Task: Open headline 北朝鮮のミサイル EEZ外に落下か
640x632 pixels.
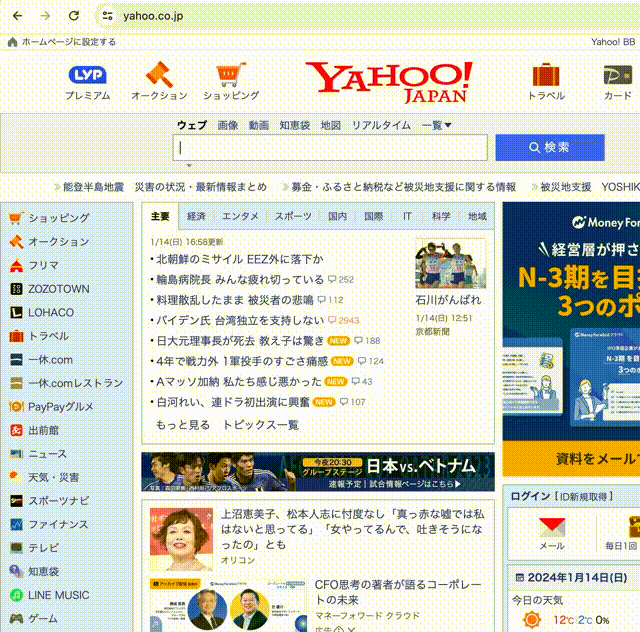Action: [240, 259]
